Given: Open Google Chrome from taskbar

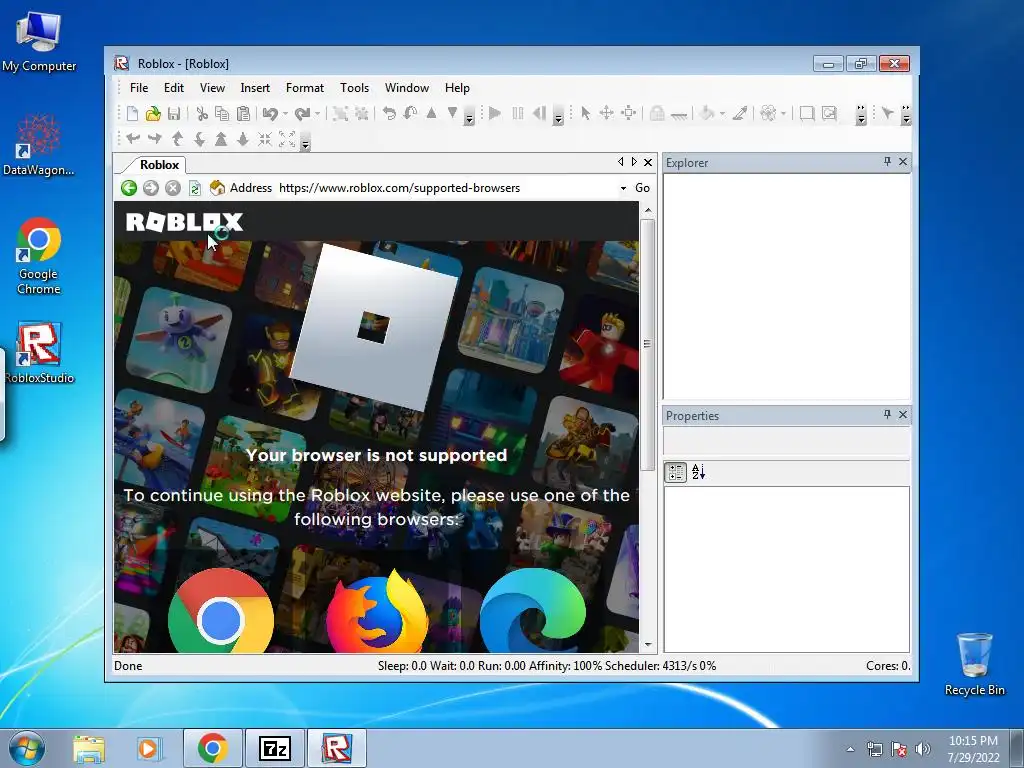Looking at the screenshot, I should [213, 748].
